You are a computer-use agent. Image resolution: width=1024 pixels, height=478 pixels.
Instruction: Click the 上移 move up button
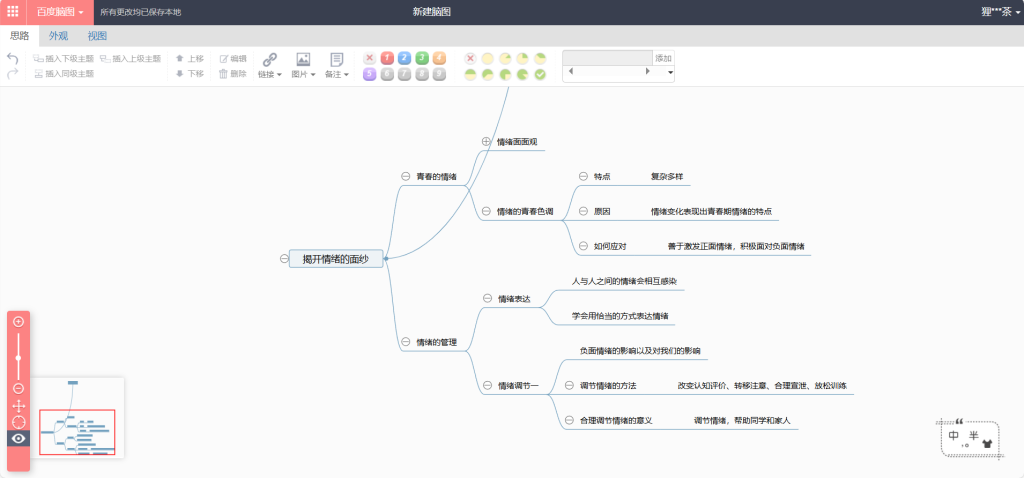pyautogui.click(x=189, y=58)
